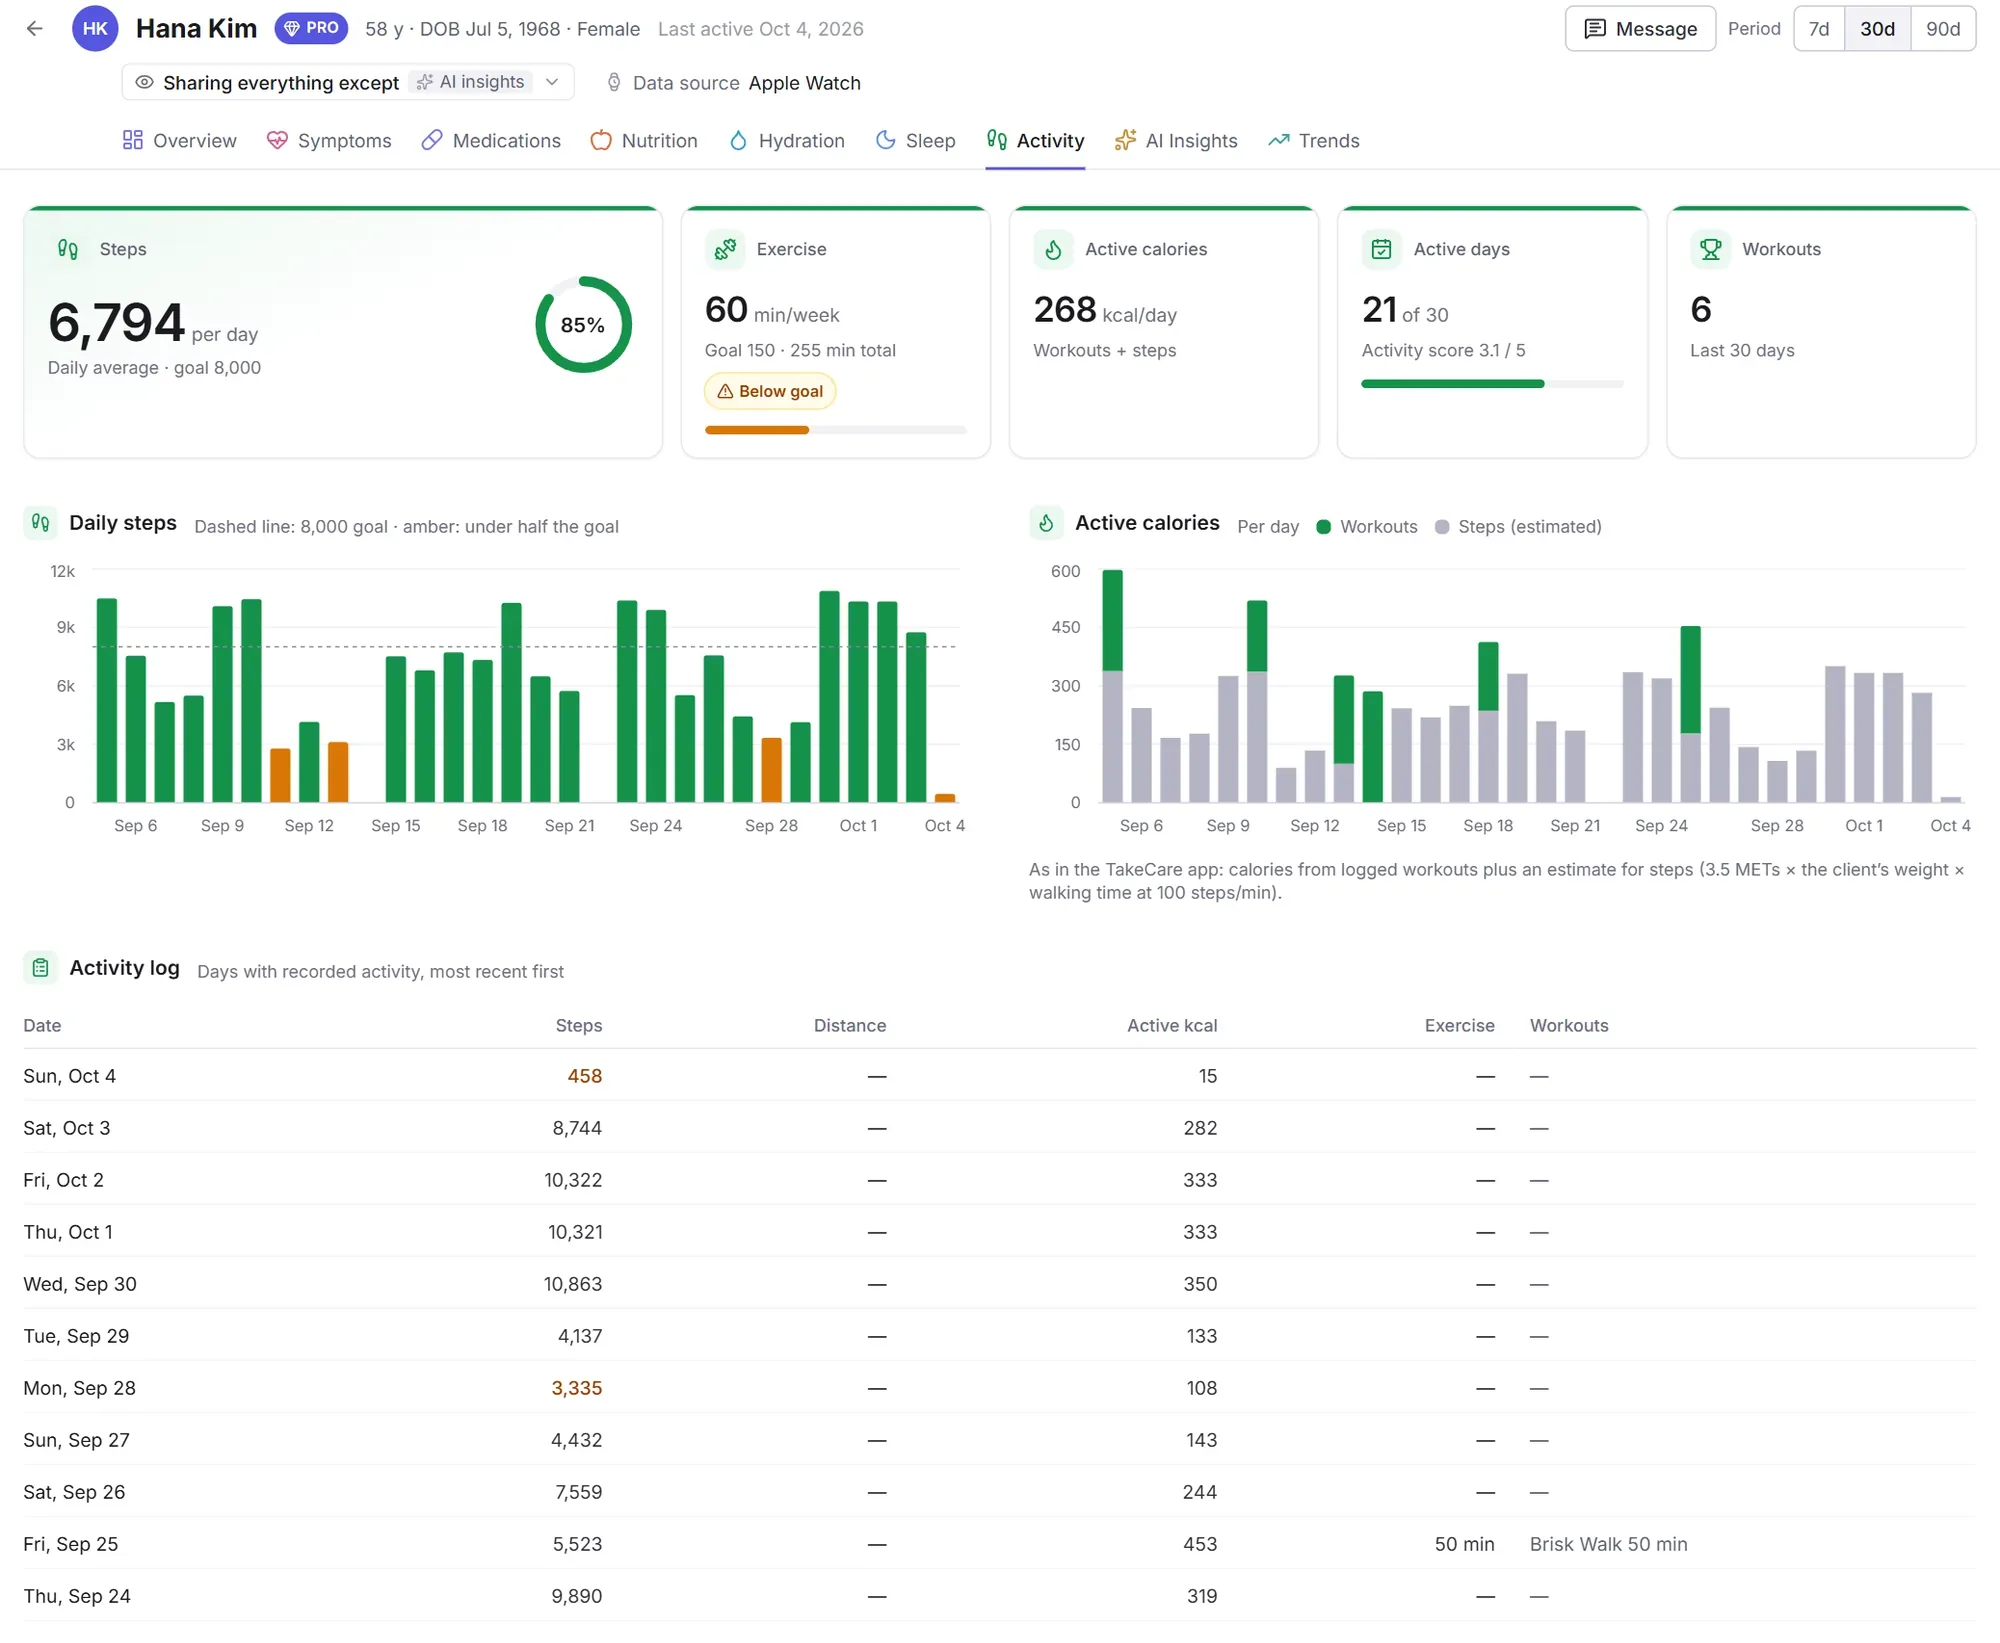The width and height of the screenshot is (2000, 1643).
Task: Open the AI Insights tab
Action: [1176, 141]
